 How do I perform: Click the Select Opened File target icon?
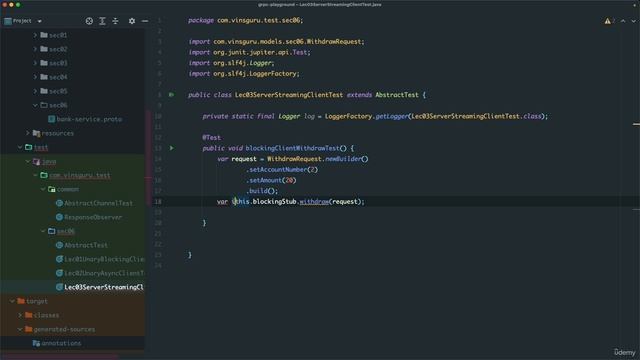point(89,21)
